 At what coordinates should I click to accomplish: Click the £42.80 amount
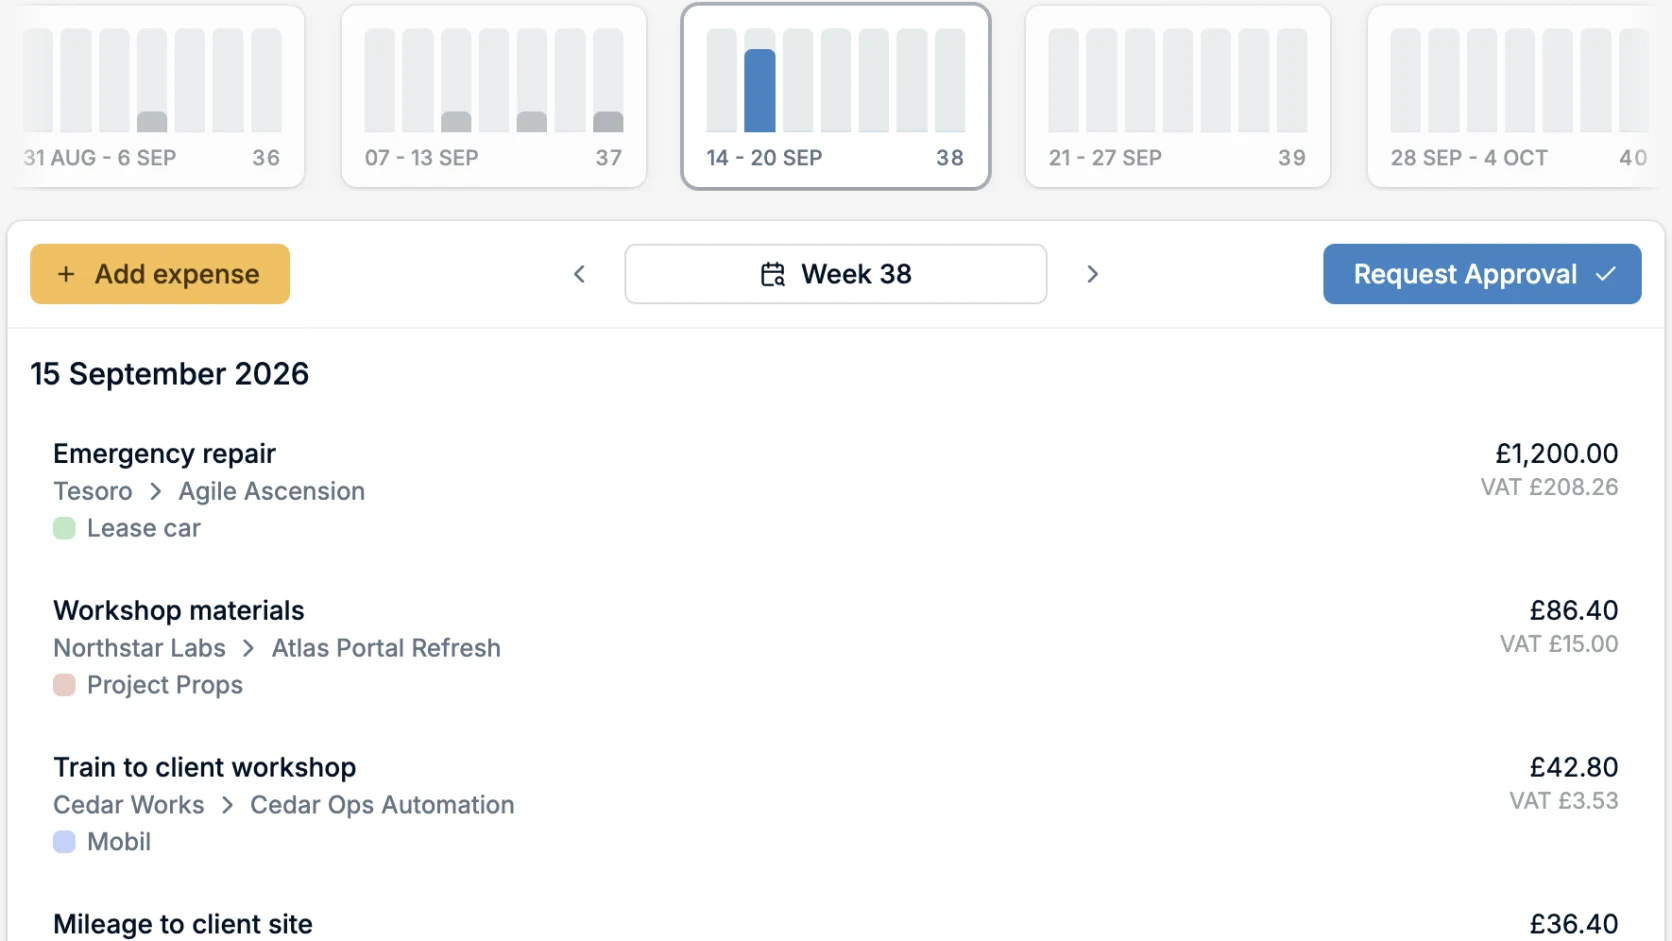point(1574,768)
